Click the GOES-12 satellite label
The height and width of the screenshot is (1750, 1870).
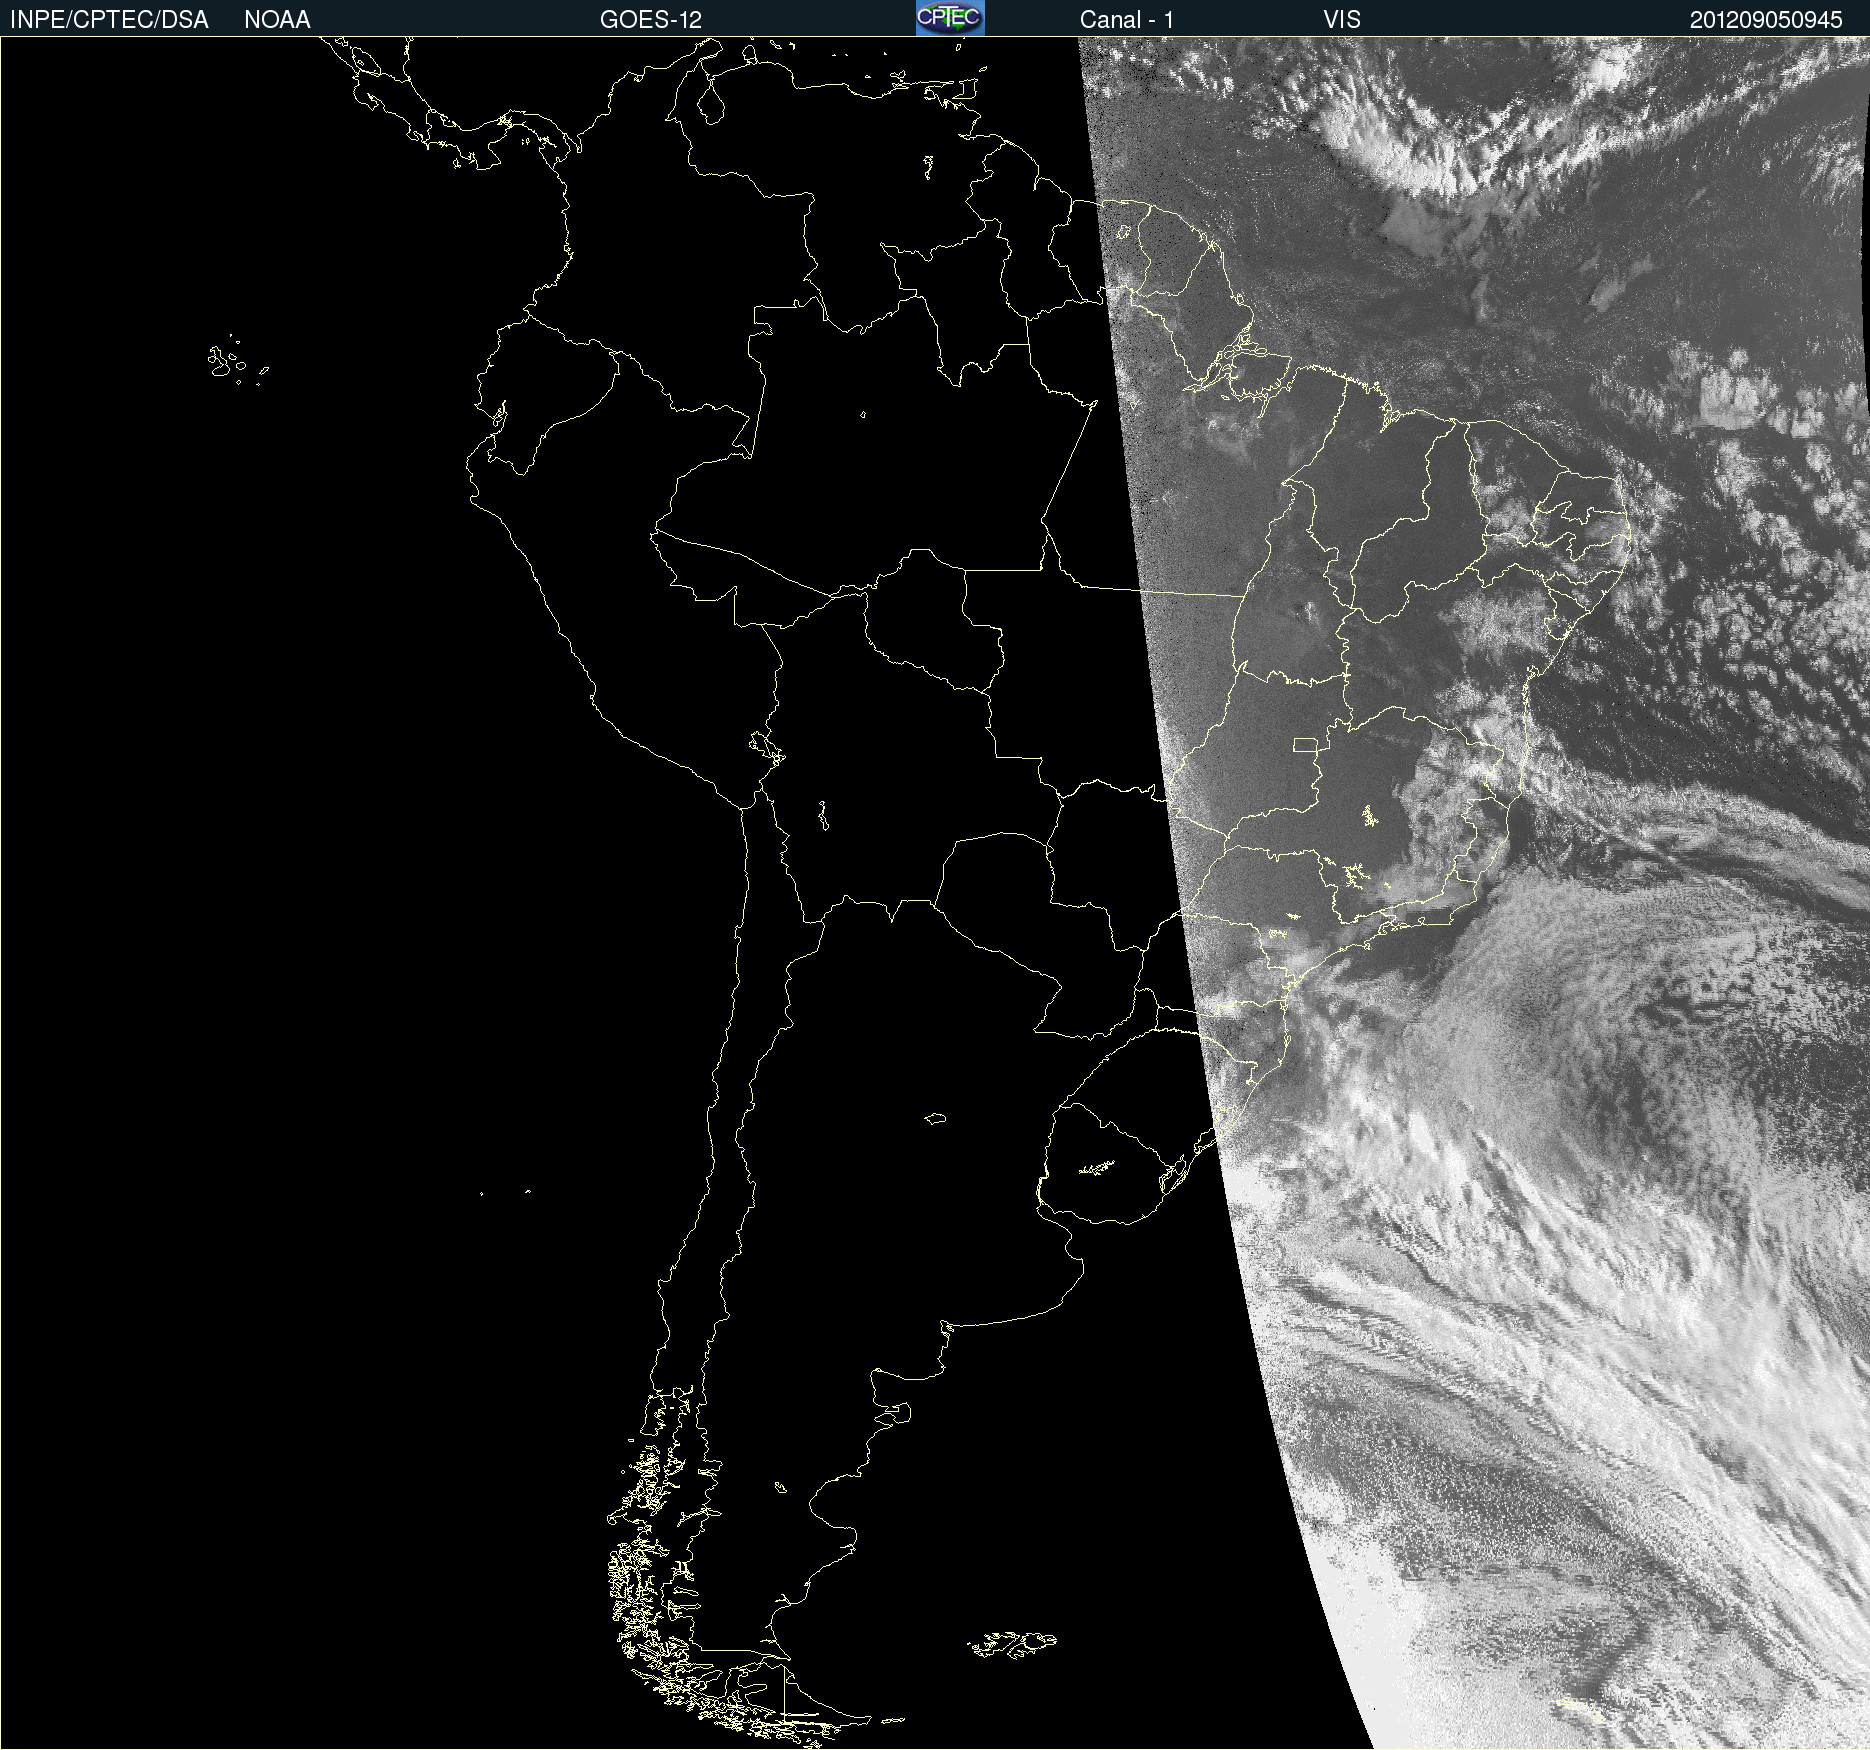pyautogui.click(x=651, y=20)
